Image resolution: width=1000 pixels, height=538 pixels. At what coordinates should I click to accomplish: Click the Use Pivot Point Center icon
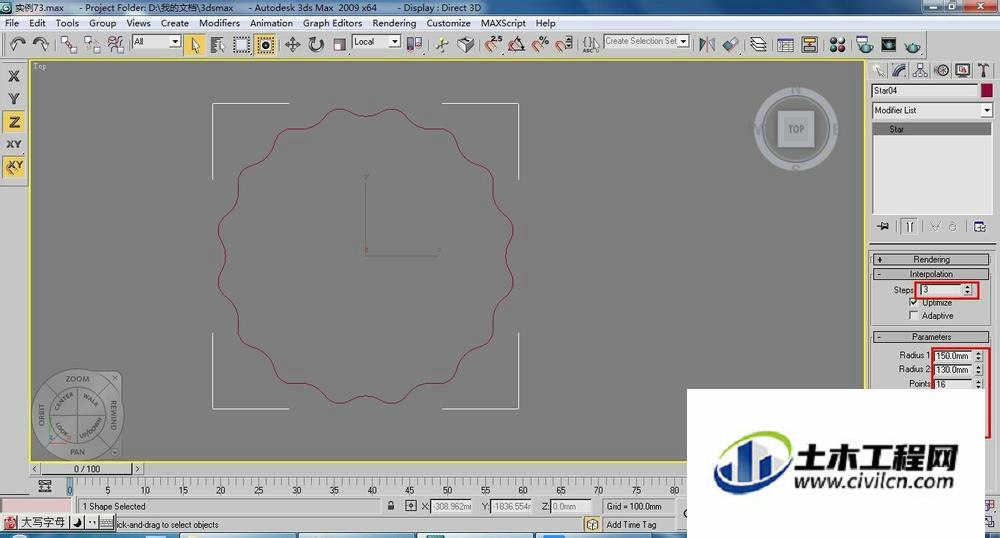tap(414, 44)
